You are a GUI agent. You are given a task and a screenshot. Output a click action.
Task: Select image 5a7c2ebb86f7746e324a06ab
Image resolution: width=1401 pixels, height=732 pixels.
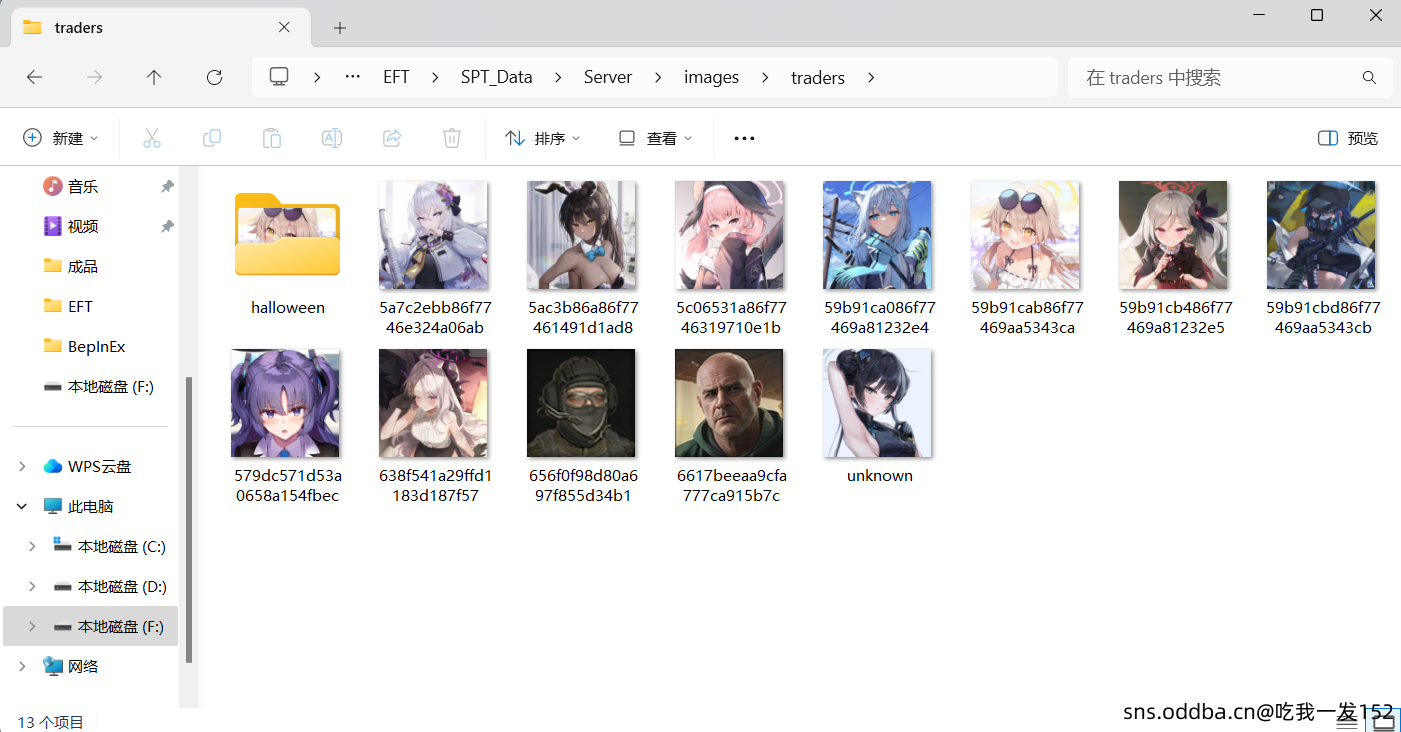[432, 258]
